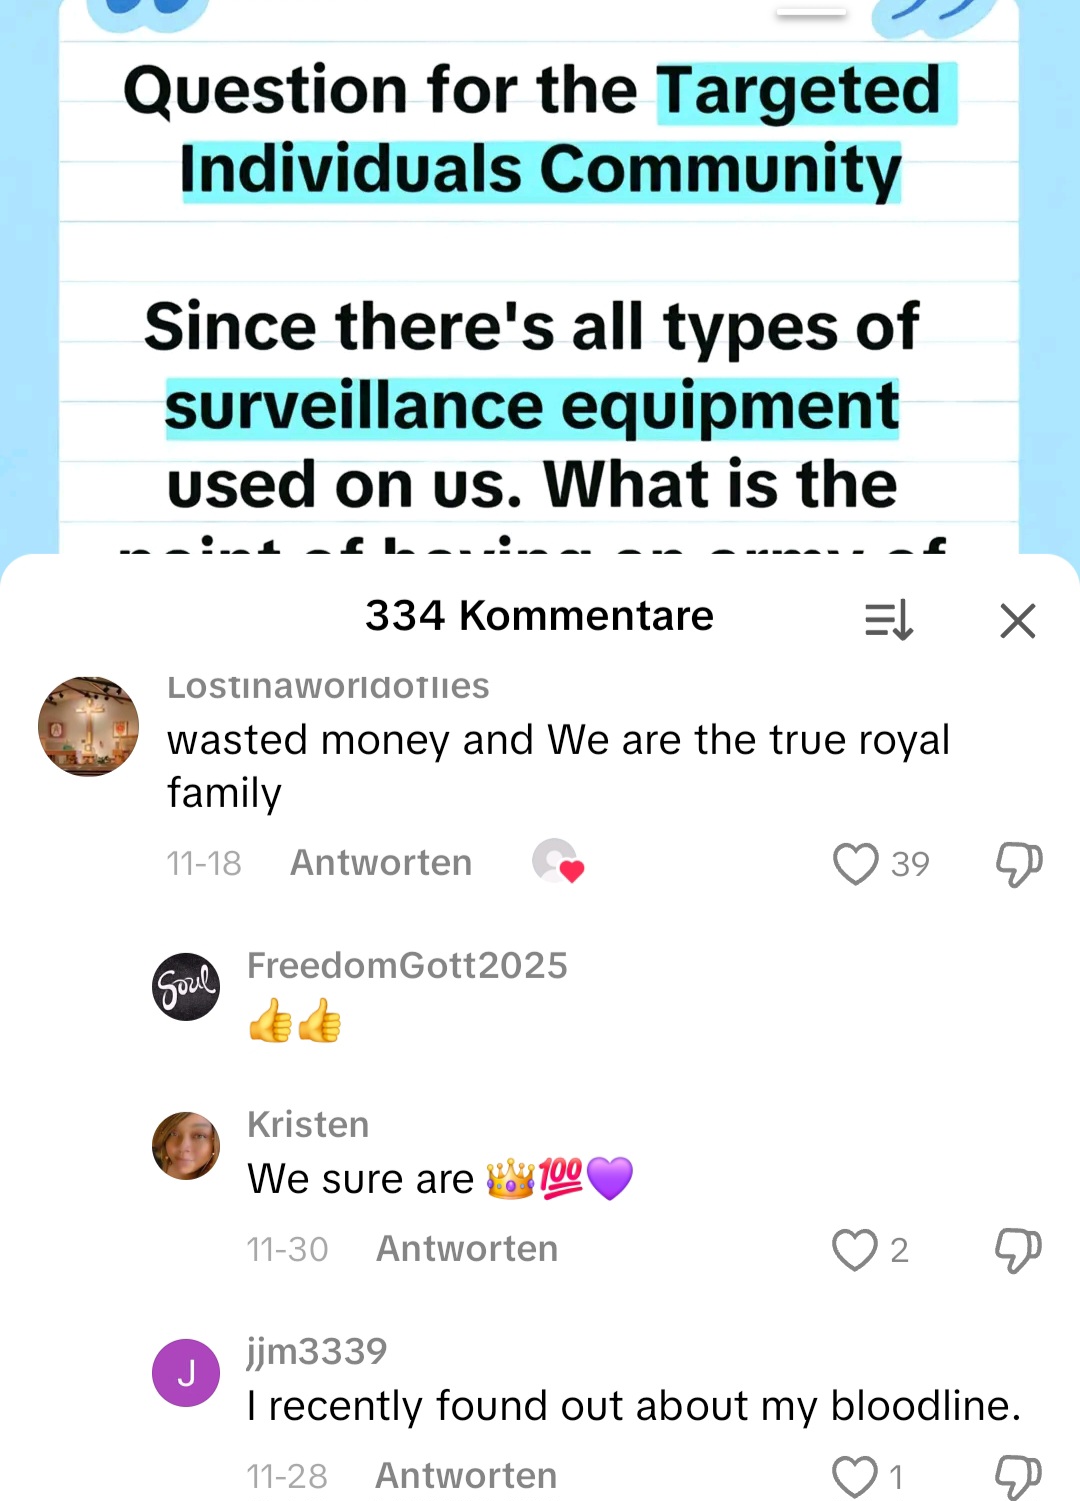
Task: Open jjm3339's purple J avatar
Action: point(186,1373)
